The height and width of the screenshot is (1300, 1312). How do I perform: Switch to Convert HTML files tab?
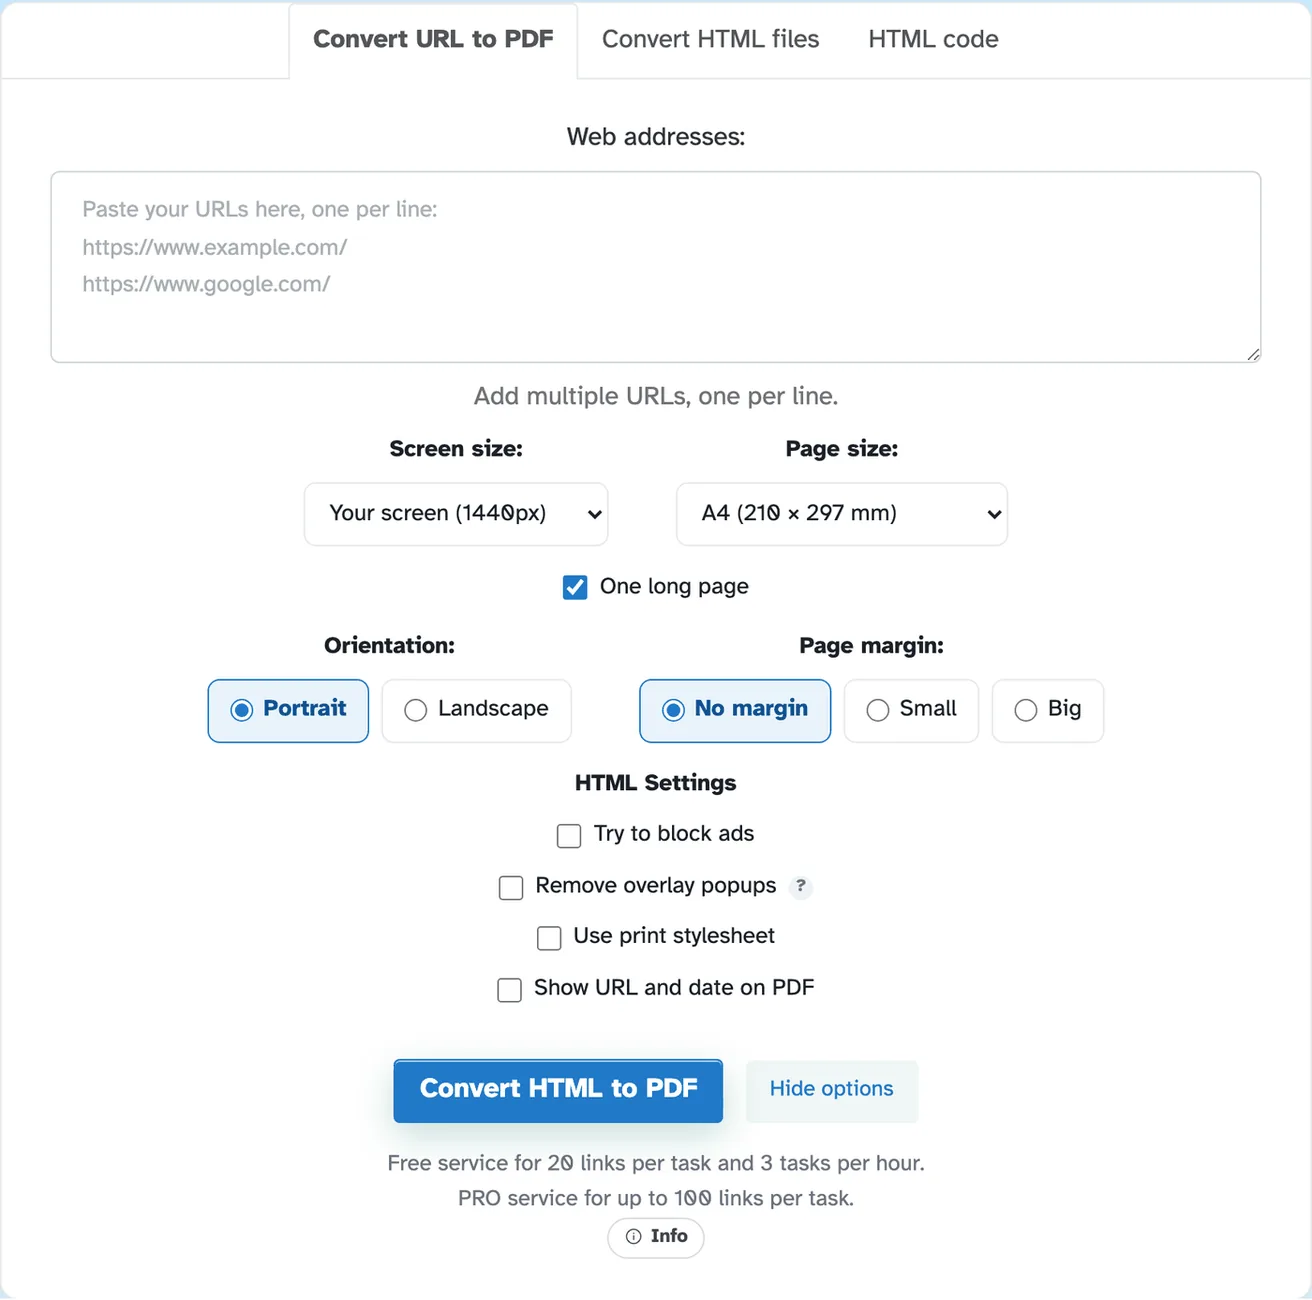710,39
